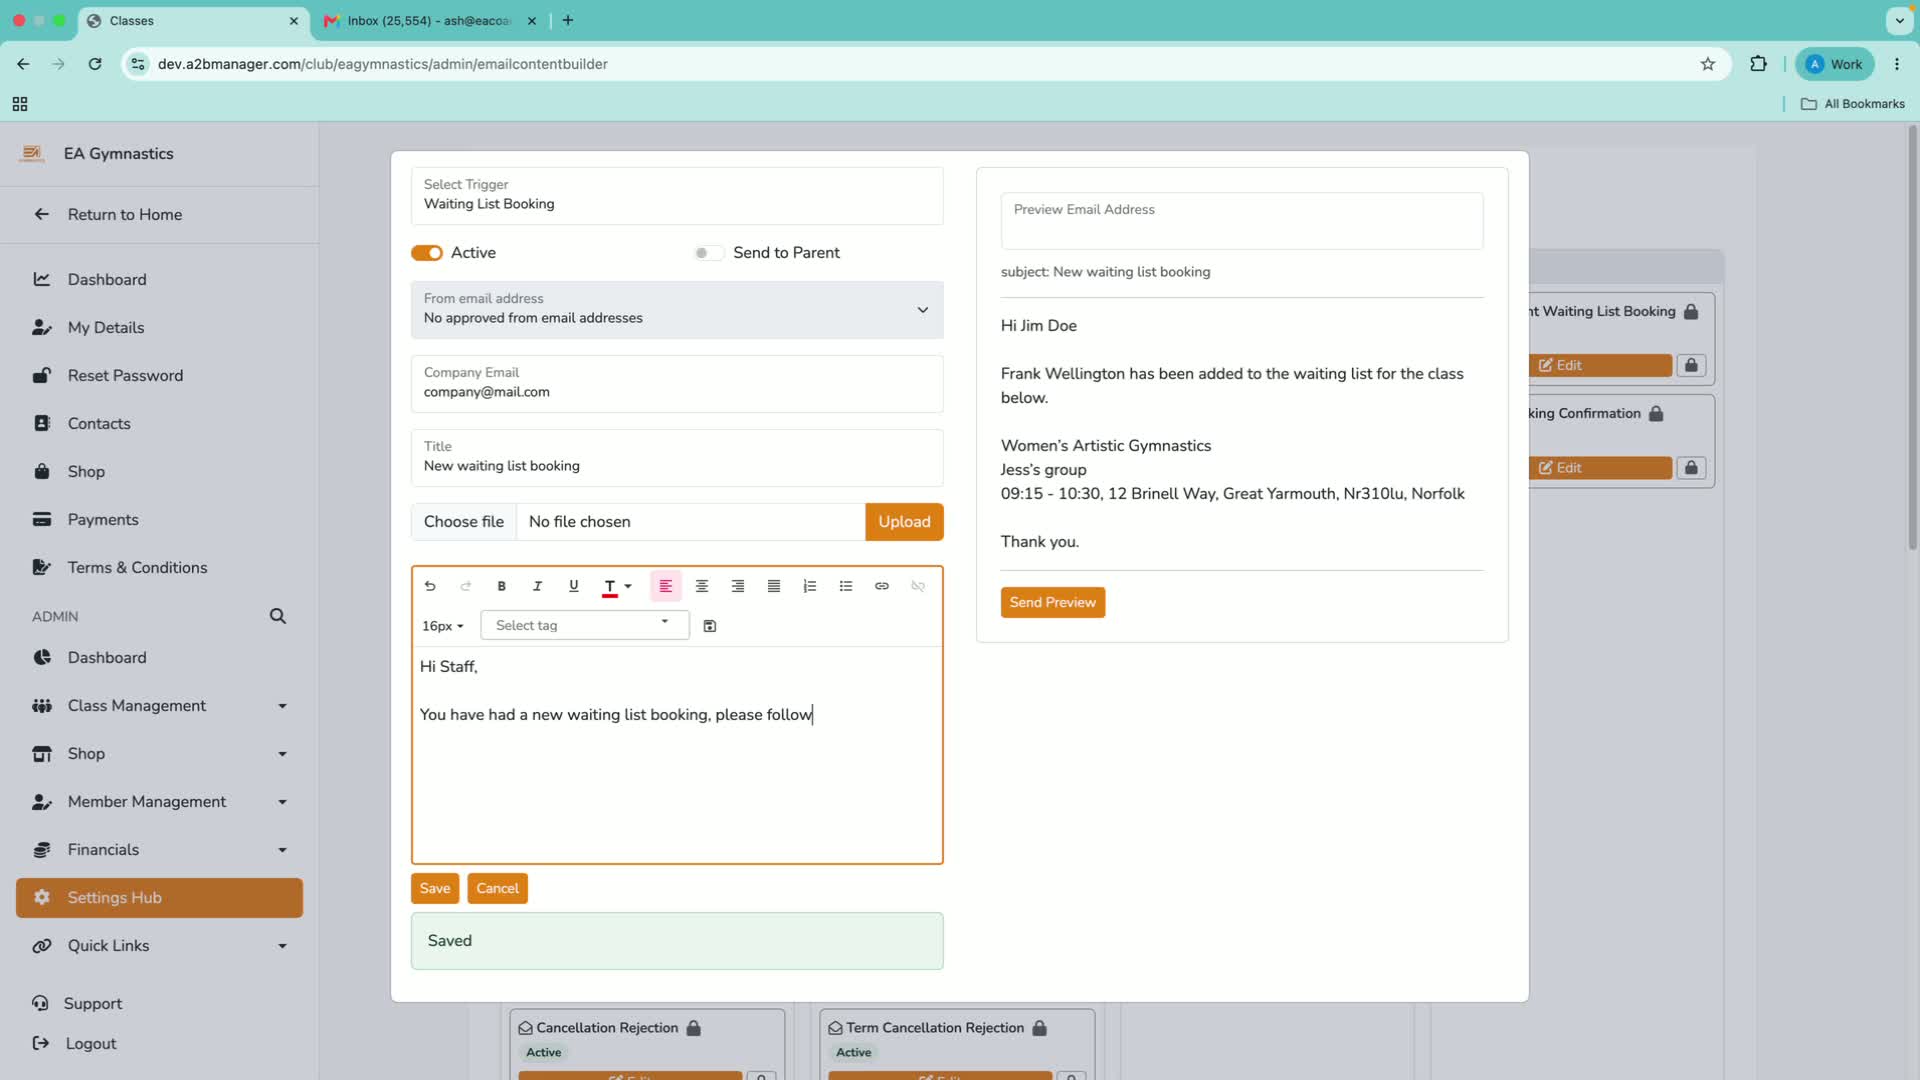This screenshot has width=1920, height=1080.
Task: Switch to the Gmail Inbox browser tab
Action: [x=429, y=21]
